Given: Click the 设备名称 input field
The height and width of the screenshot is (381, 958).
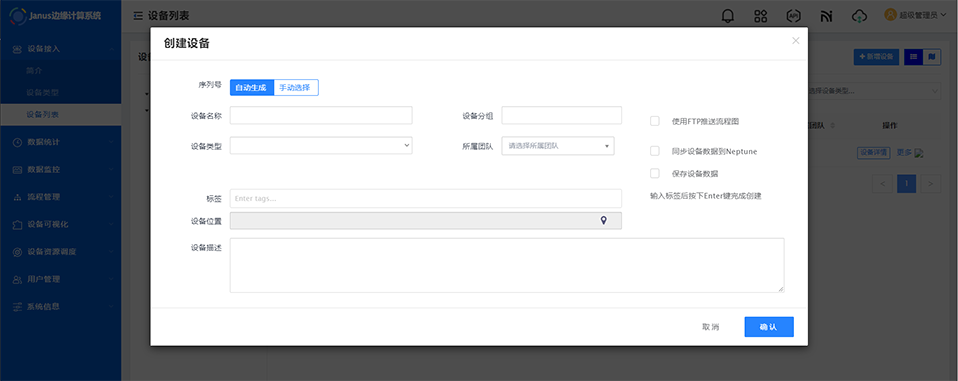Looking at the screenshot, I should pyautogui.click(x=321, y=115).
